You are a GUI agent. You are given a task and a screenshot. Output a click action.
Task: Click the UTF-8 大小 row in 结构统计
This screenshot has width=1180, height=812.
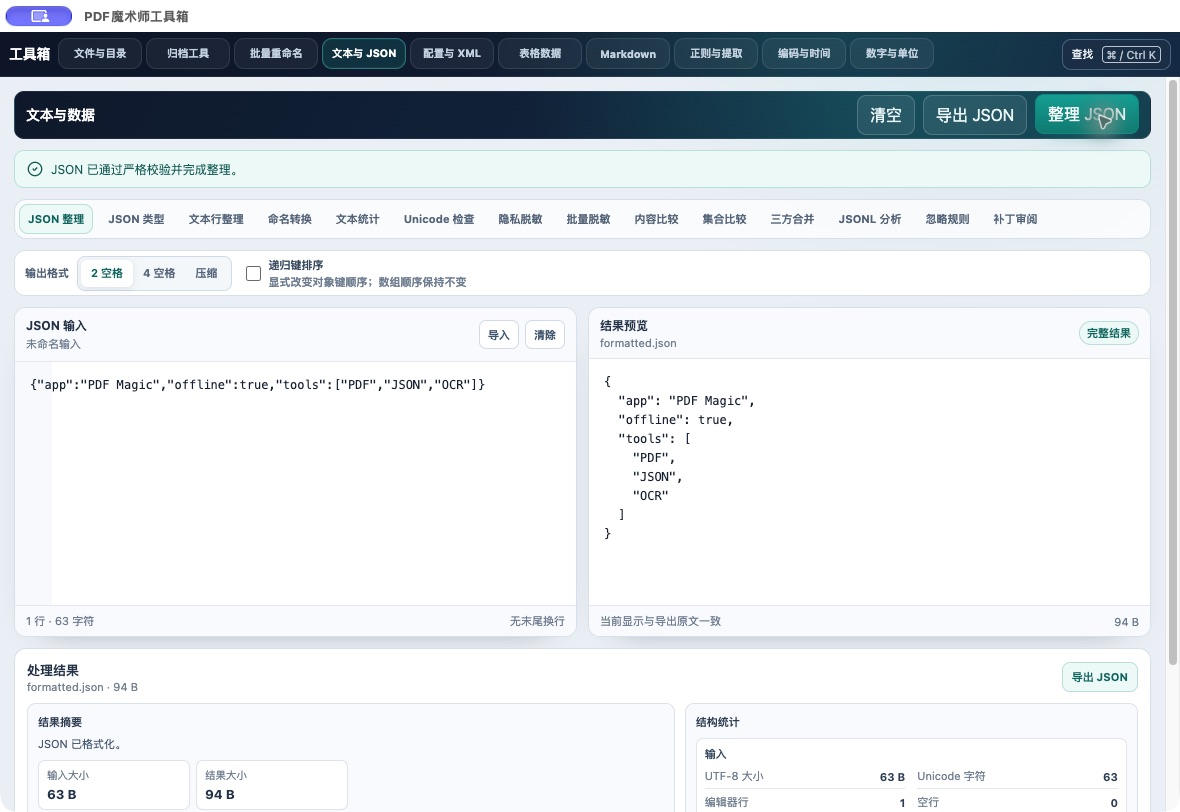pyautogui.click(x=804, y=777)
